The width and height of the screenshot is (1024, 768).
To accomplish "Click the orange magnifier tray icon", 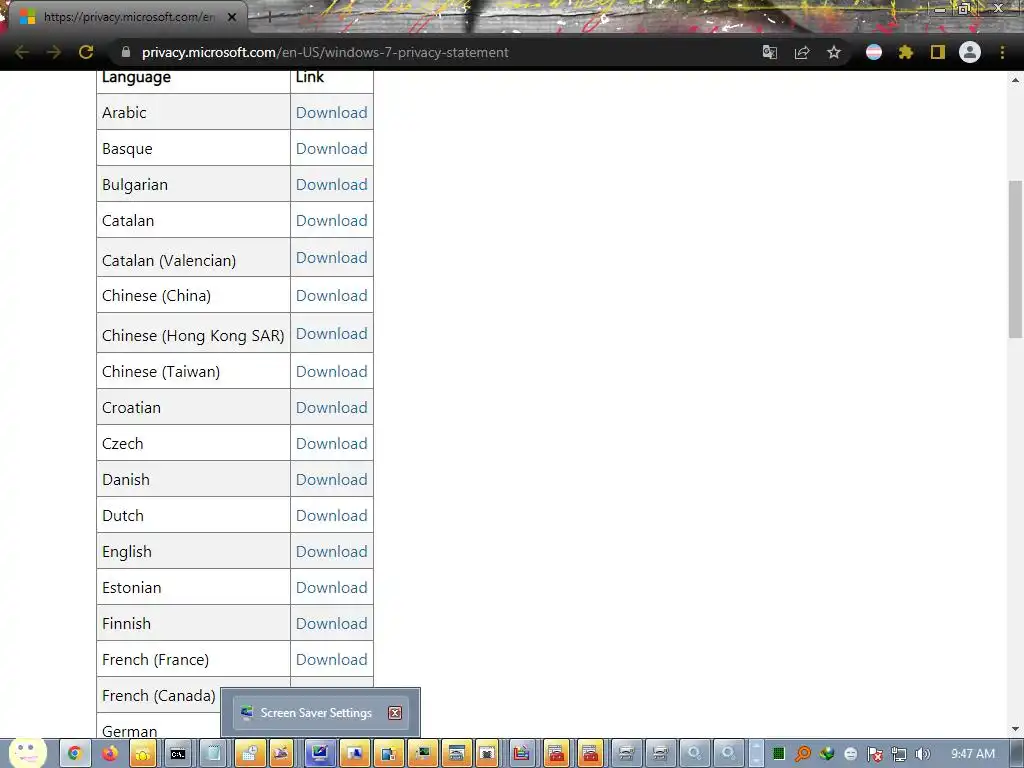I will (803, 755).
